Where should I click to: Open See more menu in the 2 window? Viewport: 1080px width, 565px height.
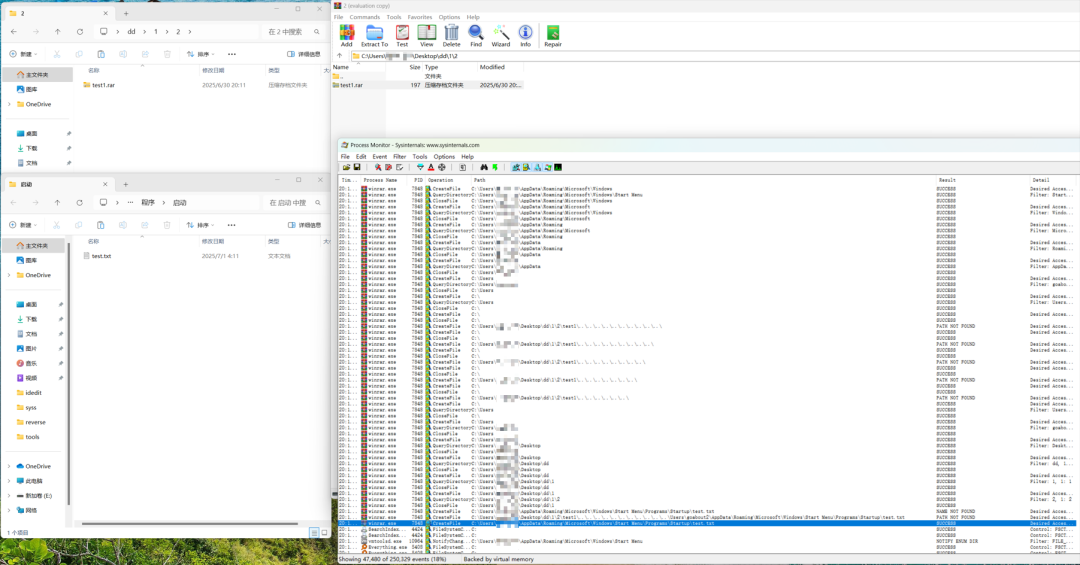[231, 54]
